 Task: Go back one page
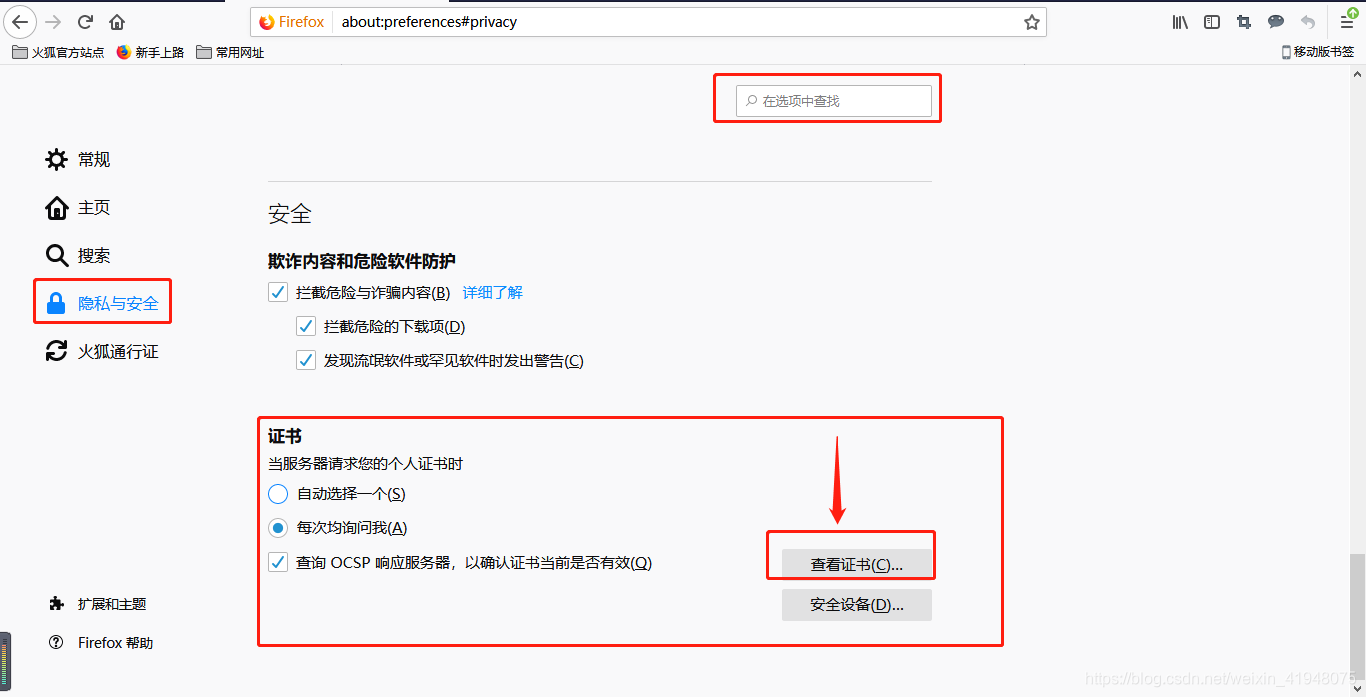tap(21, 21)
